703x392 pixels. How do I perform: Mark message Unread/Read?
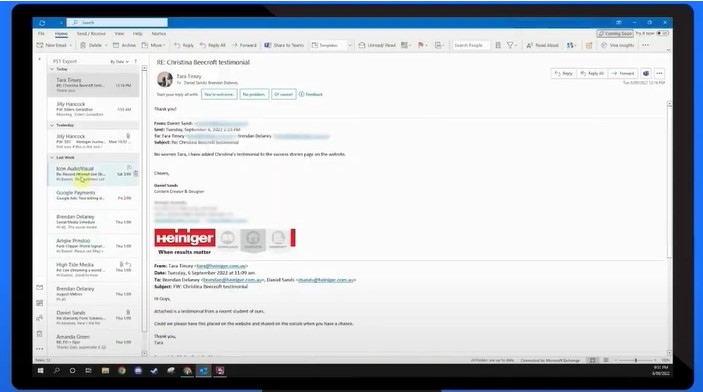click(377, 45)
